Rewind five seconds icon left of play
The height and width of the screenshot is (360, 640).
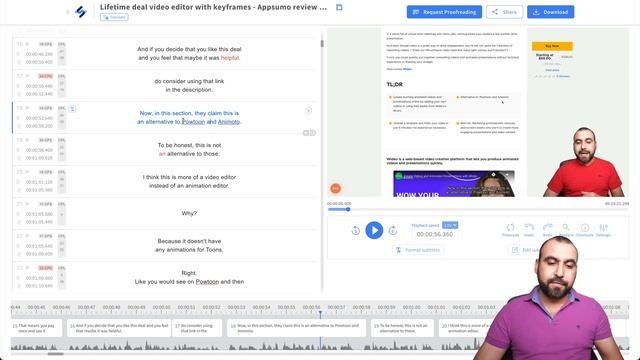355,231
